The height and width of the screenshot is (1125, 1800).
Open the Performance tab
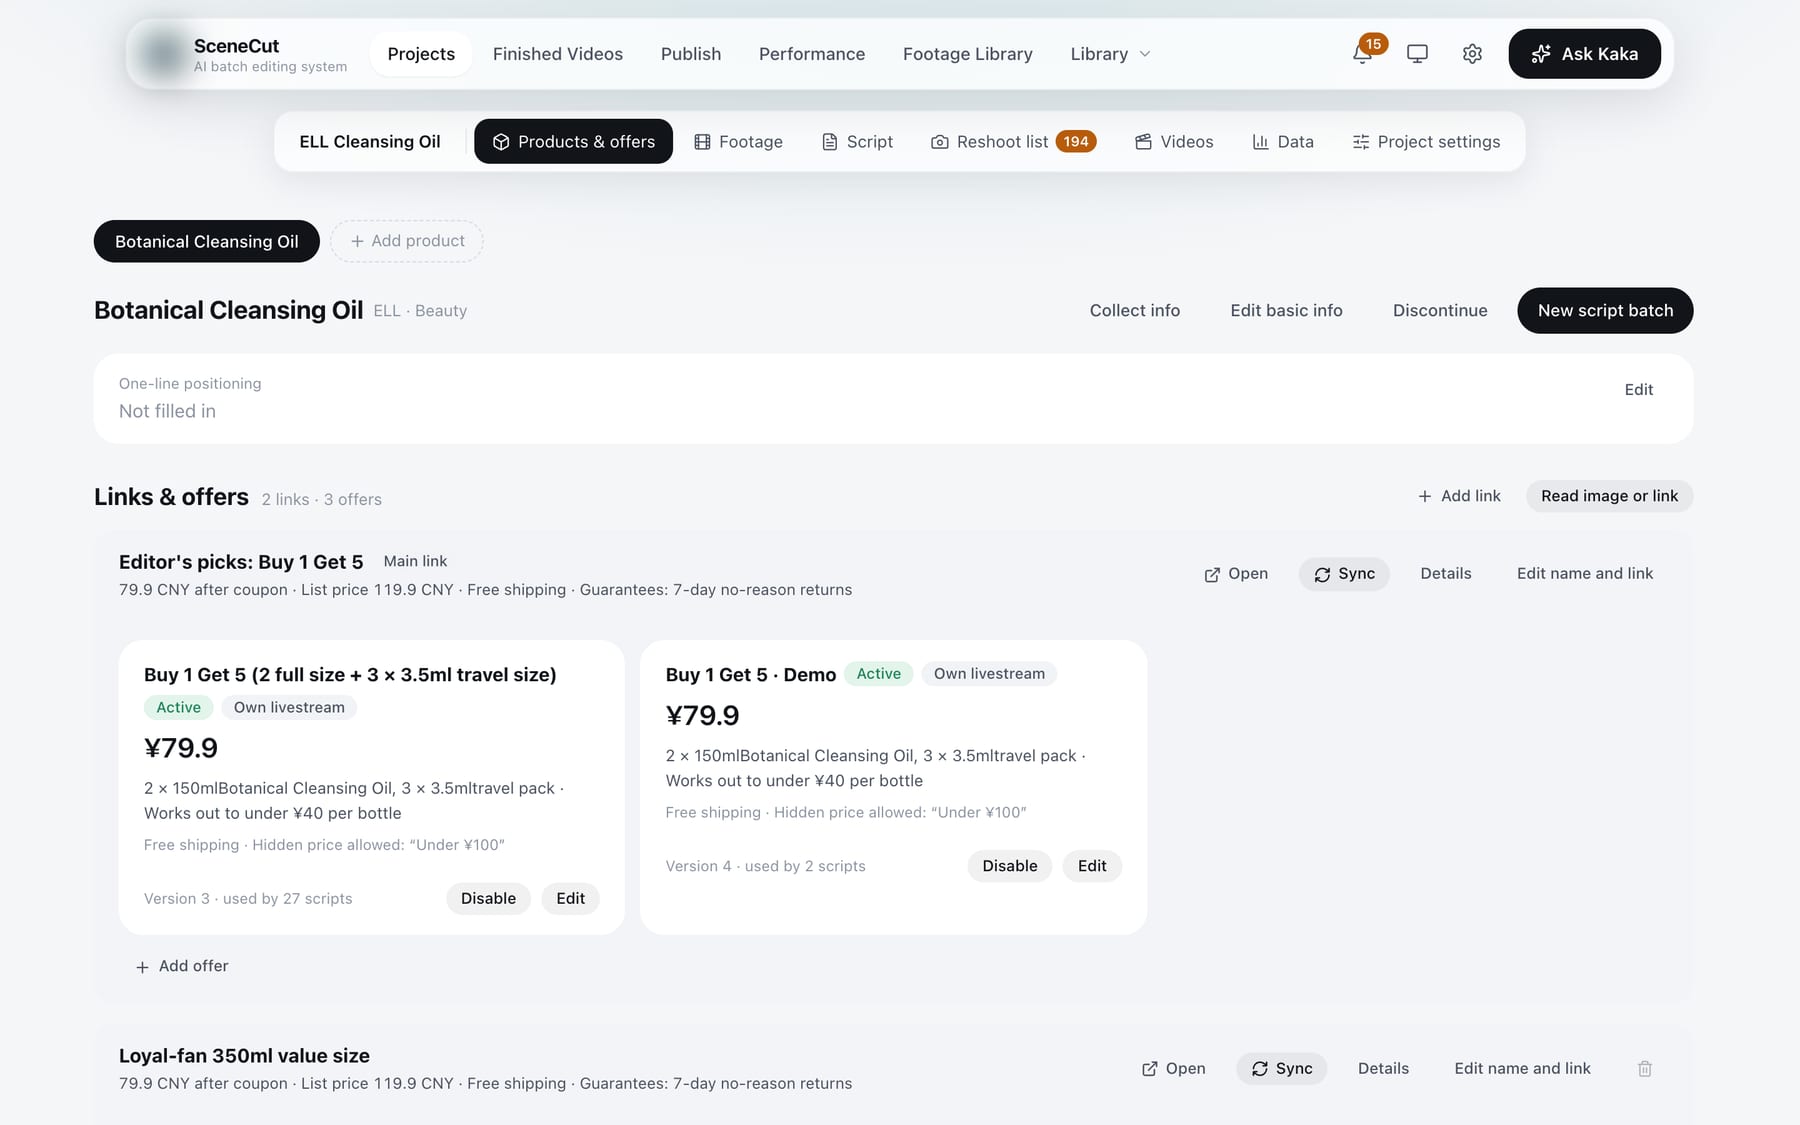(812, 54)
